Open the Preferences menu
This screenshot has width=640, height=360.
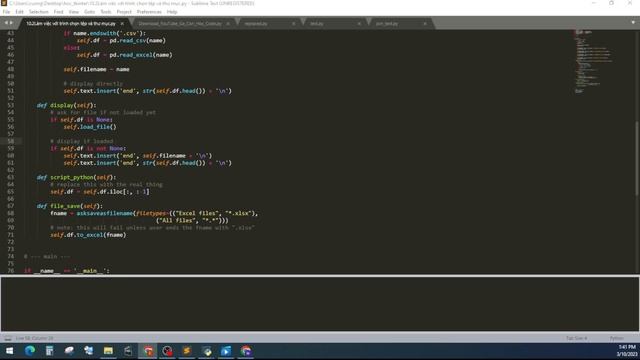[x=149, y=12]
